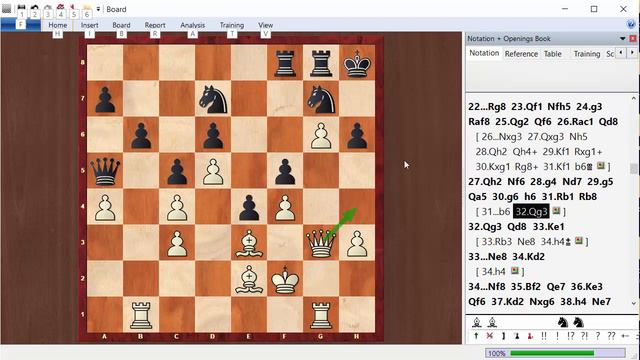This screenshot has height=360, width=640.
Task: Select move 33.Ke1 in notation
Action: click(549, 227)
